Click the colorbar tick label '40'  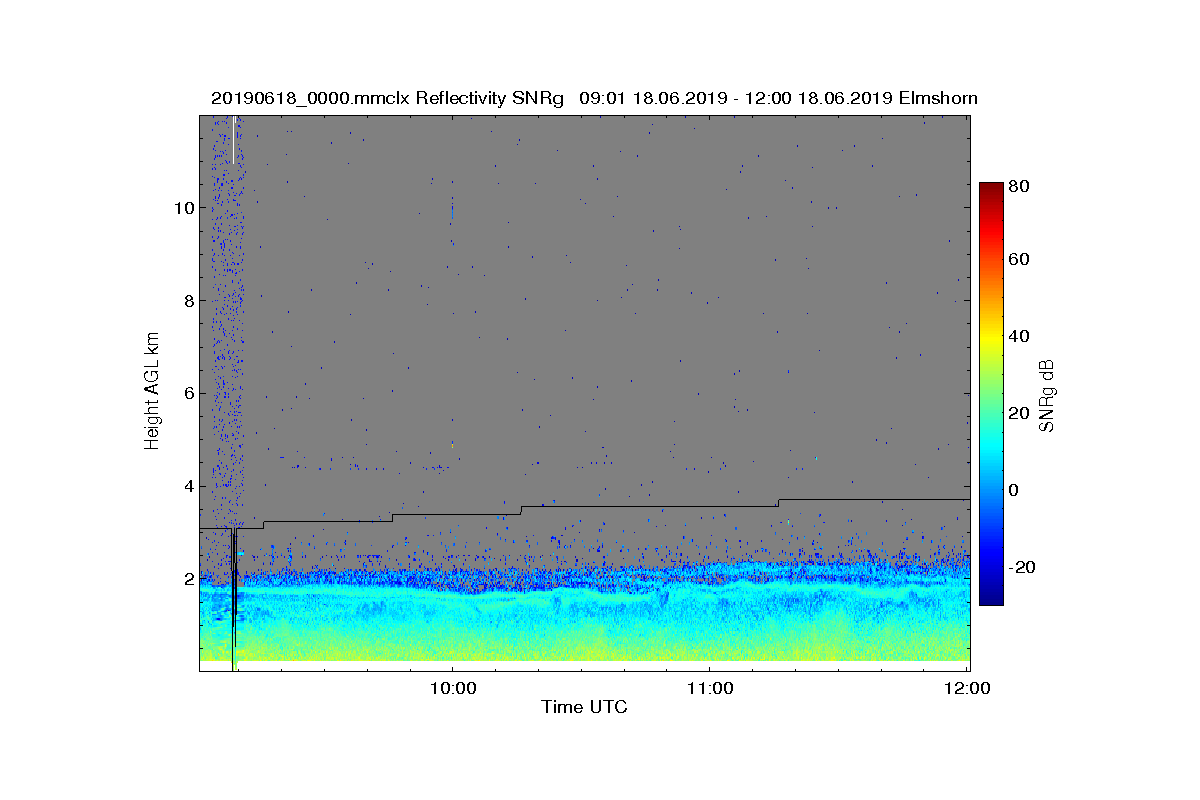(x=1021, y=336)
